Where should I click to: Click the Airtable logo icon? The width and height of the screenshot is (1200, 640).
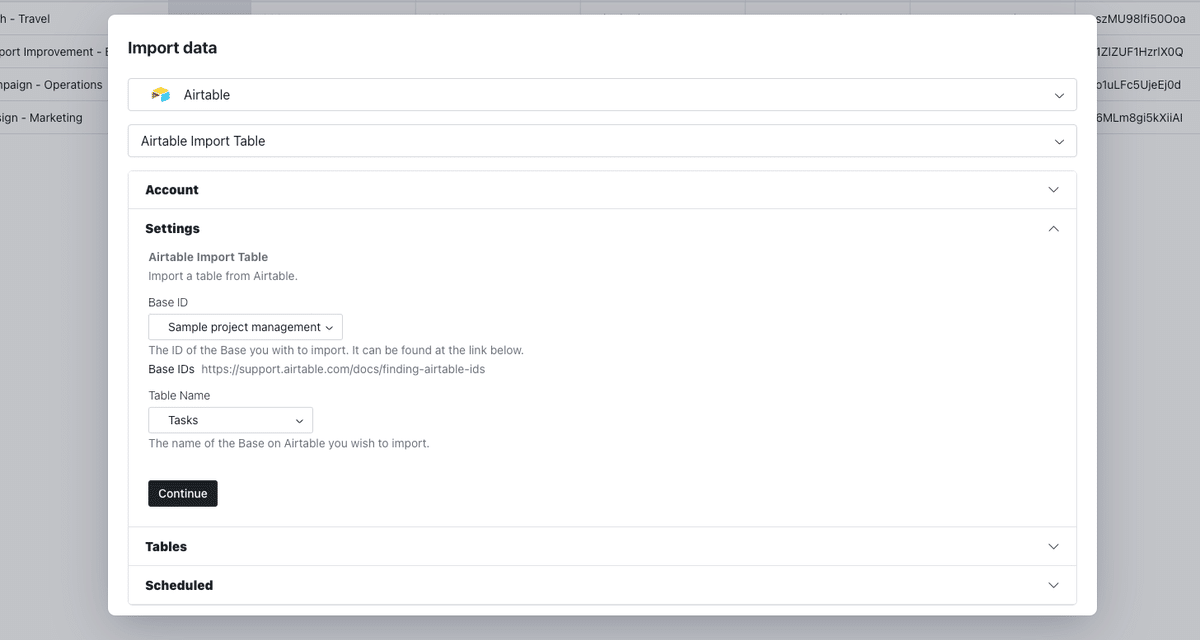tap(160, 95)
